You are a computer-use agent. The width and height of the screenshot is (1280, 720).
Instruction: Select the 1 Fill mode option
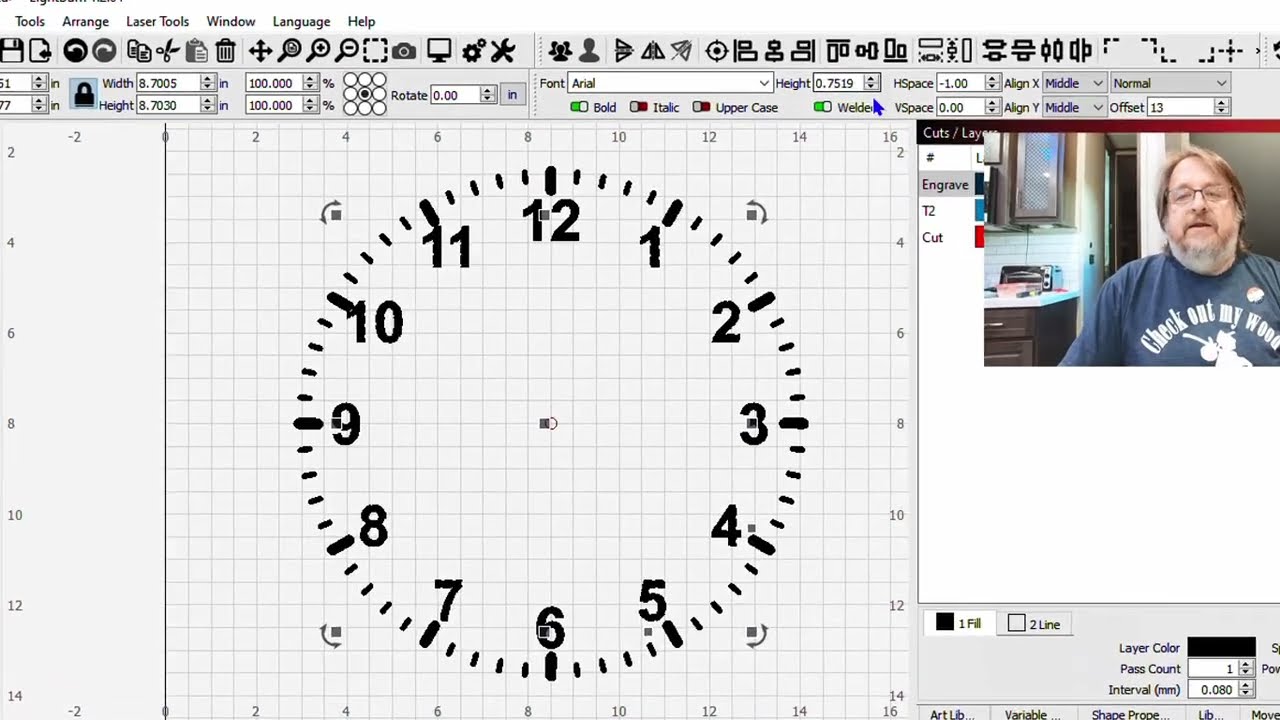pyautogui.click(x=958, y=624)
